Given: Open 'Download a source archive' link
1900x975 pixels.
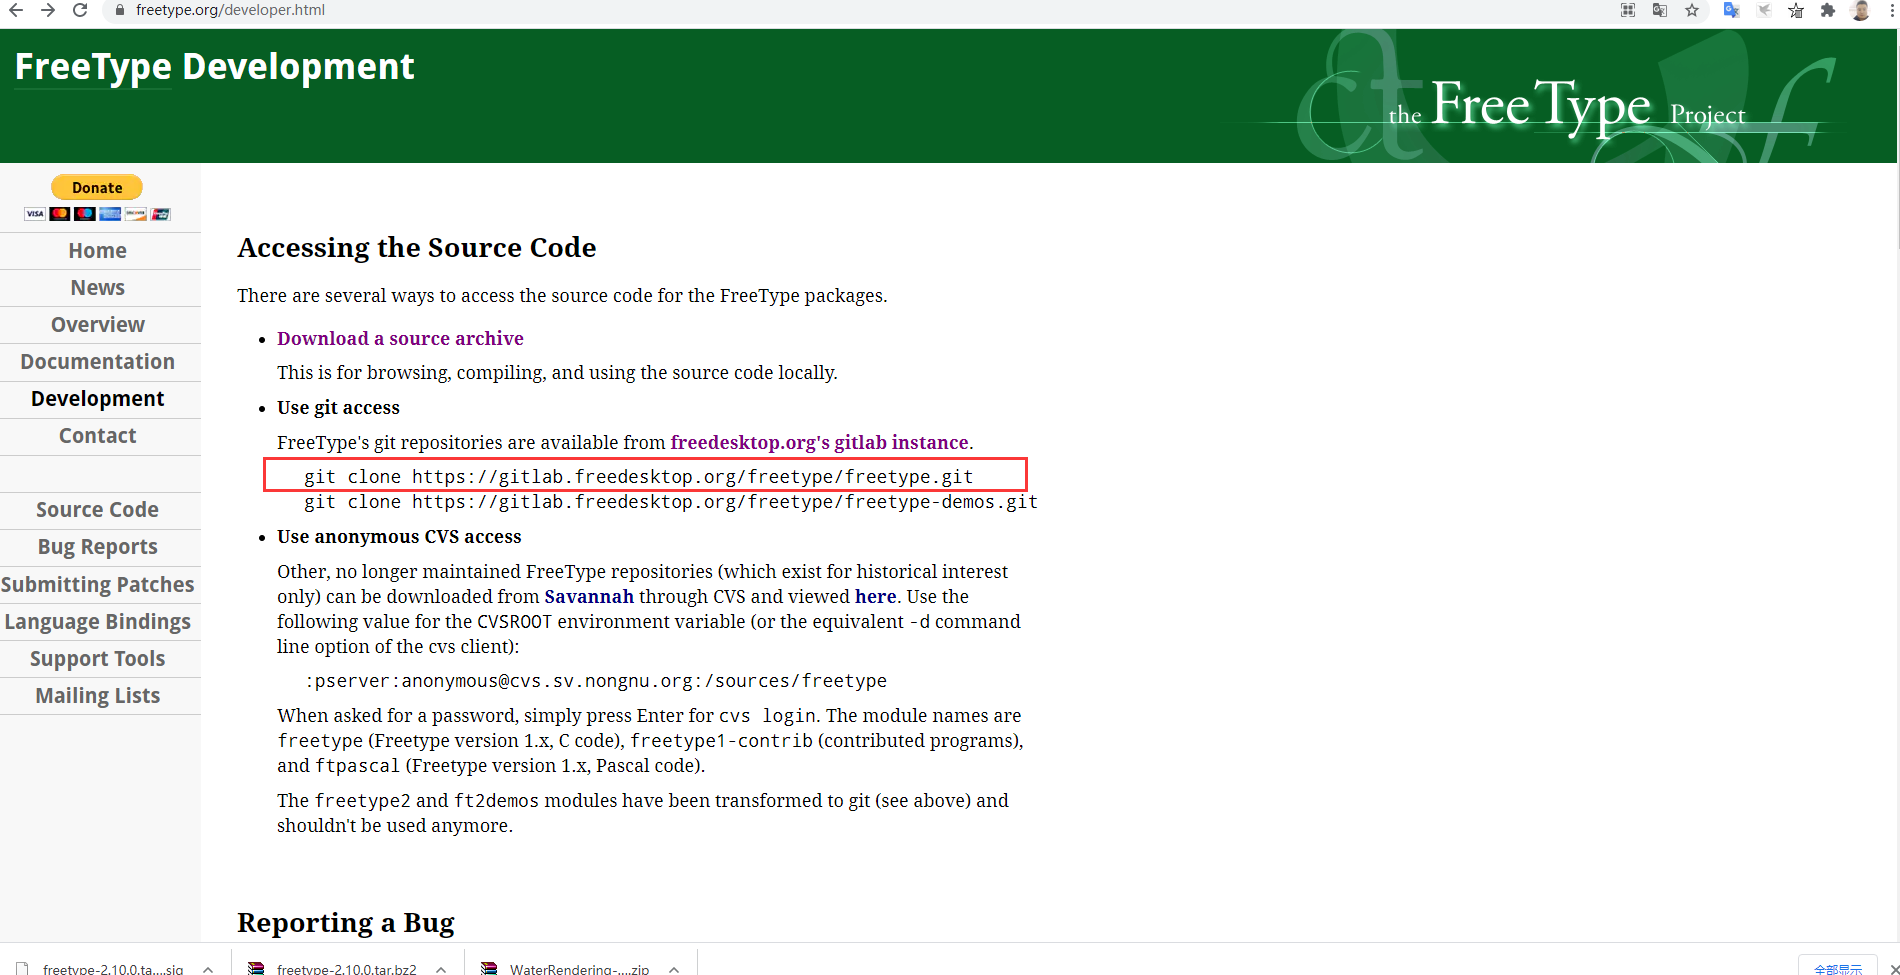Looking at the screenshot, I should click(x=400, y=339).
